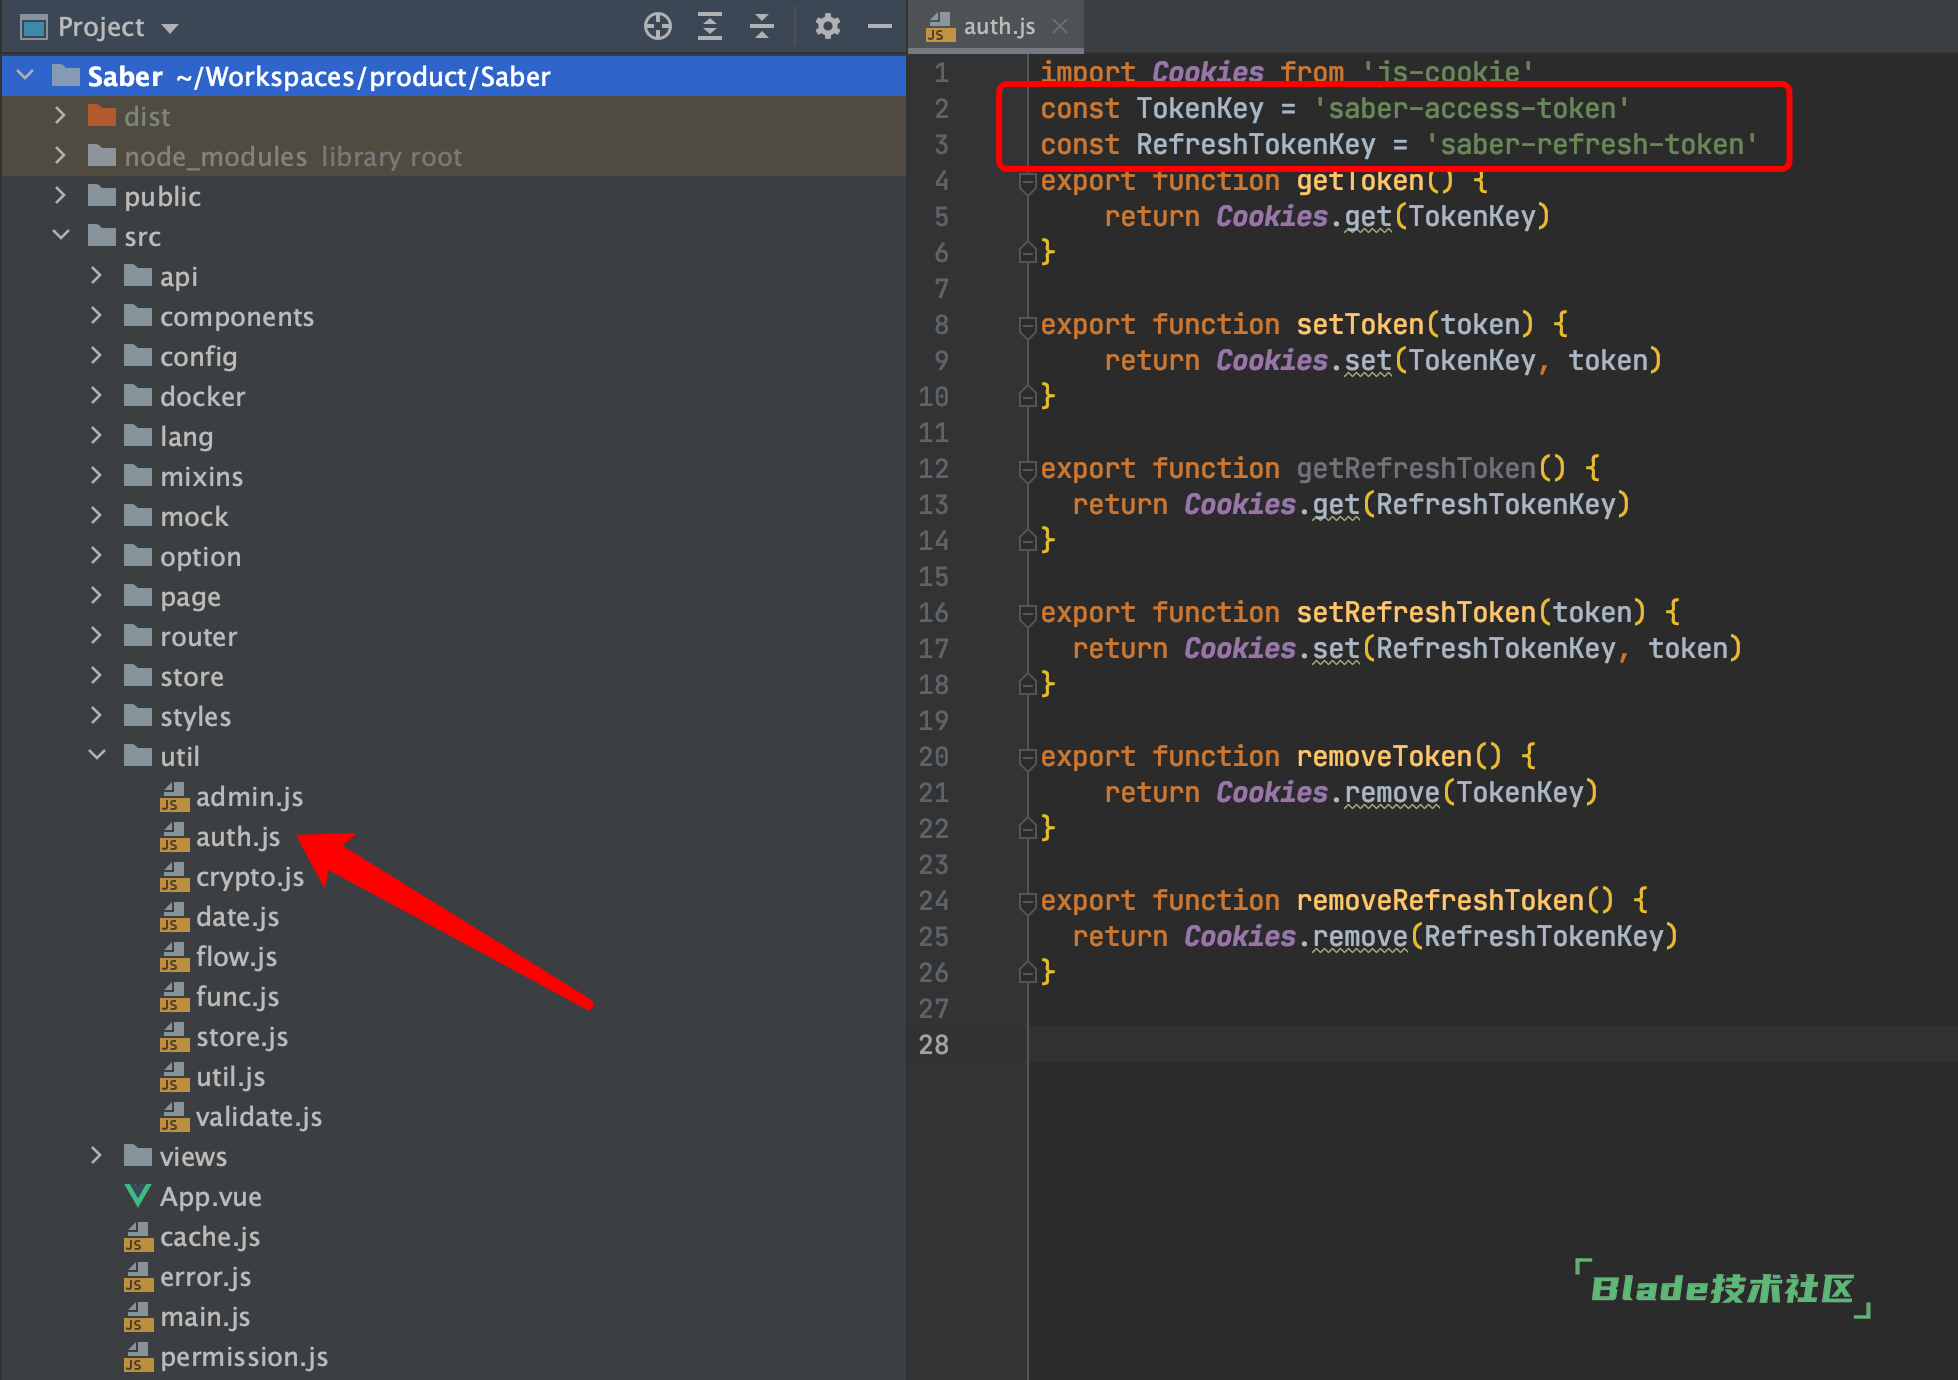Open admin.js in the tree
The height and width of the screenshot is (1380, 1958).
tap(249, 797)
